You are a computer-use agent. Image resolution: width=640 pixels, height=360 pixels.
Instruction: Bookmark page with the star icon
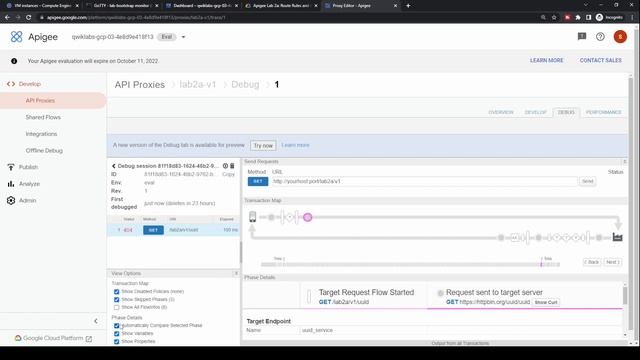pos(554,18)
